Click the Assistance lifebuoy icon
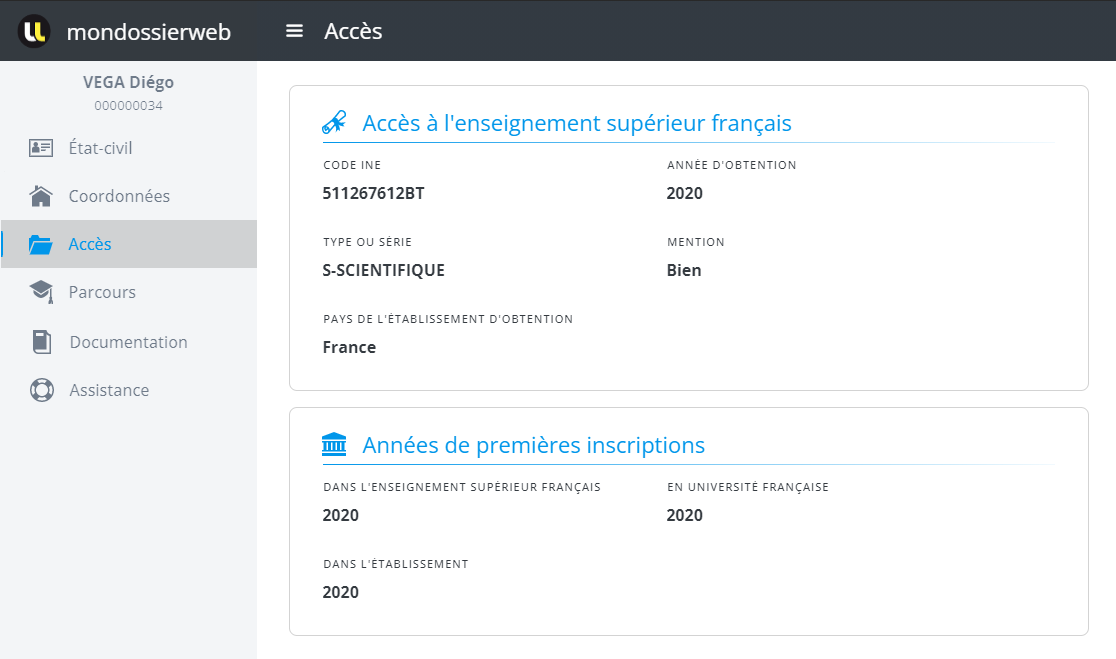 (41, 390)
